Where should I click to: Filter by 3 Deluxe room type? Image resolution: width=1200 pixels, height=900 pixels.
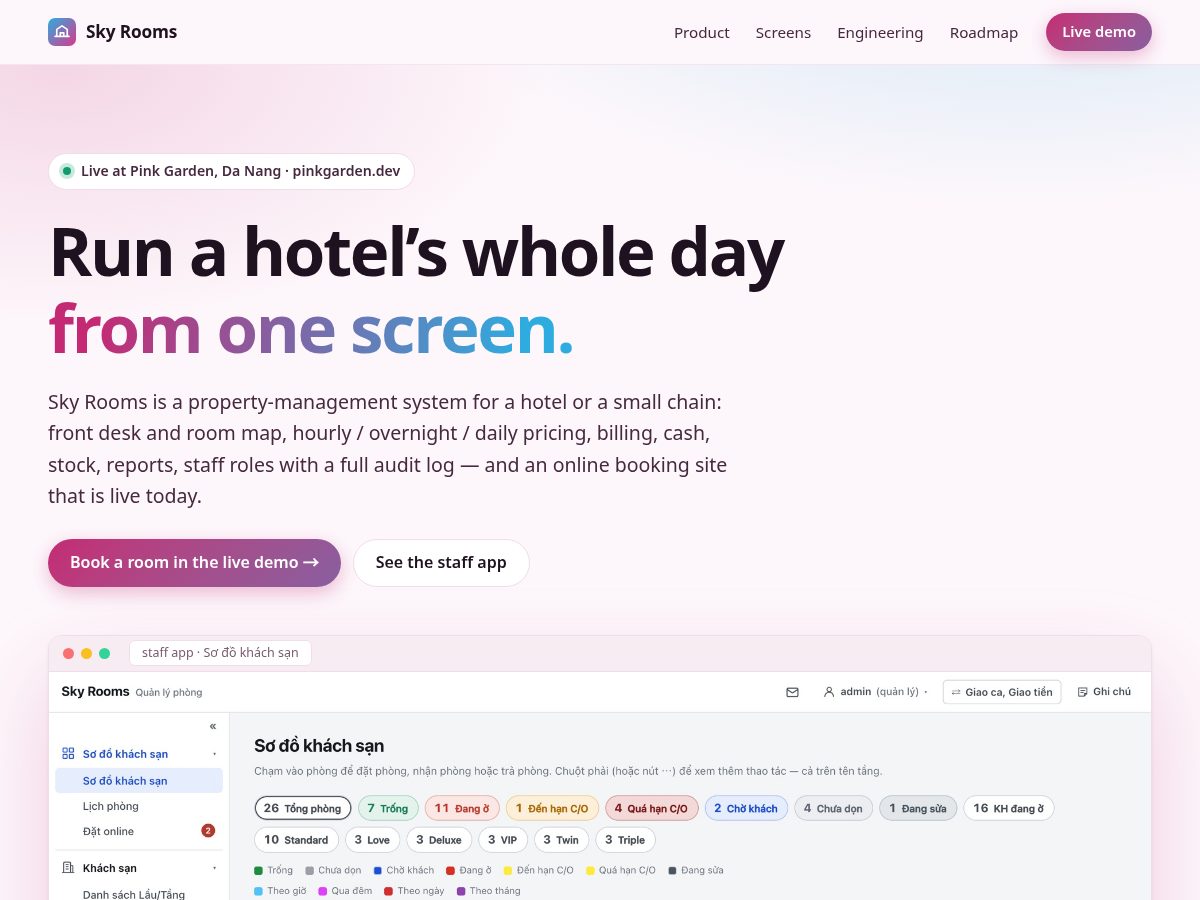tap(439, 840)
